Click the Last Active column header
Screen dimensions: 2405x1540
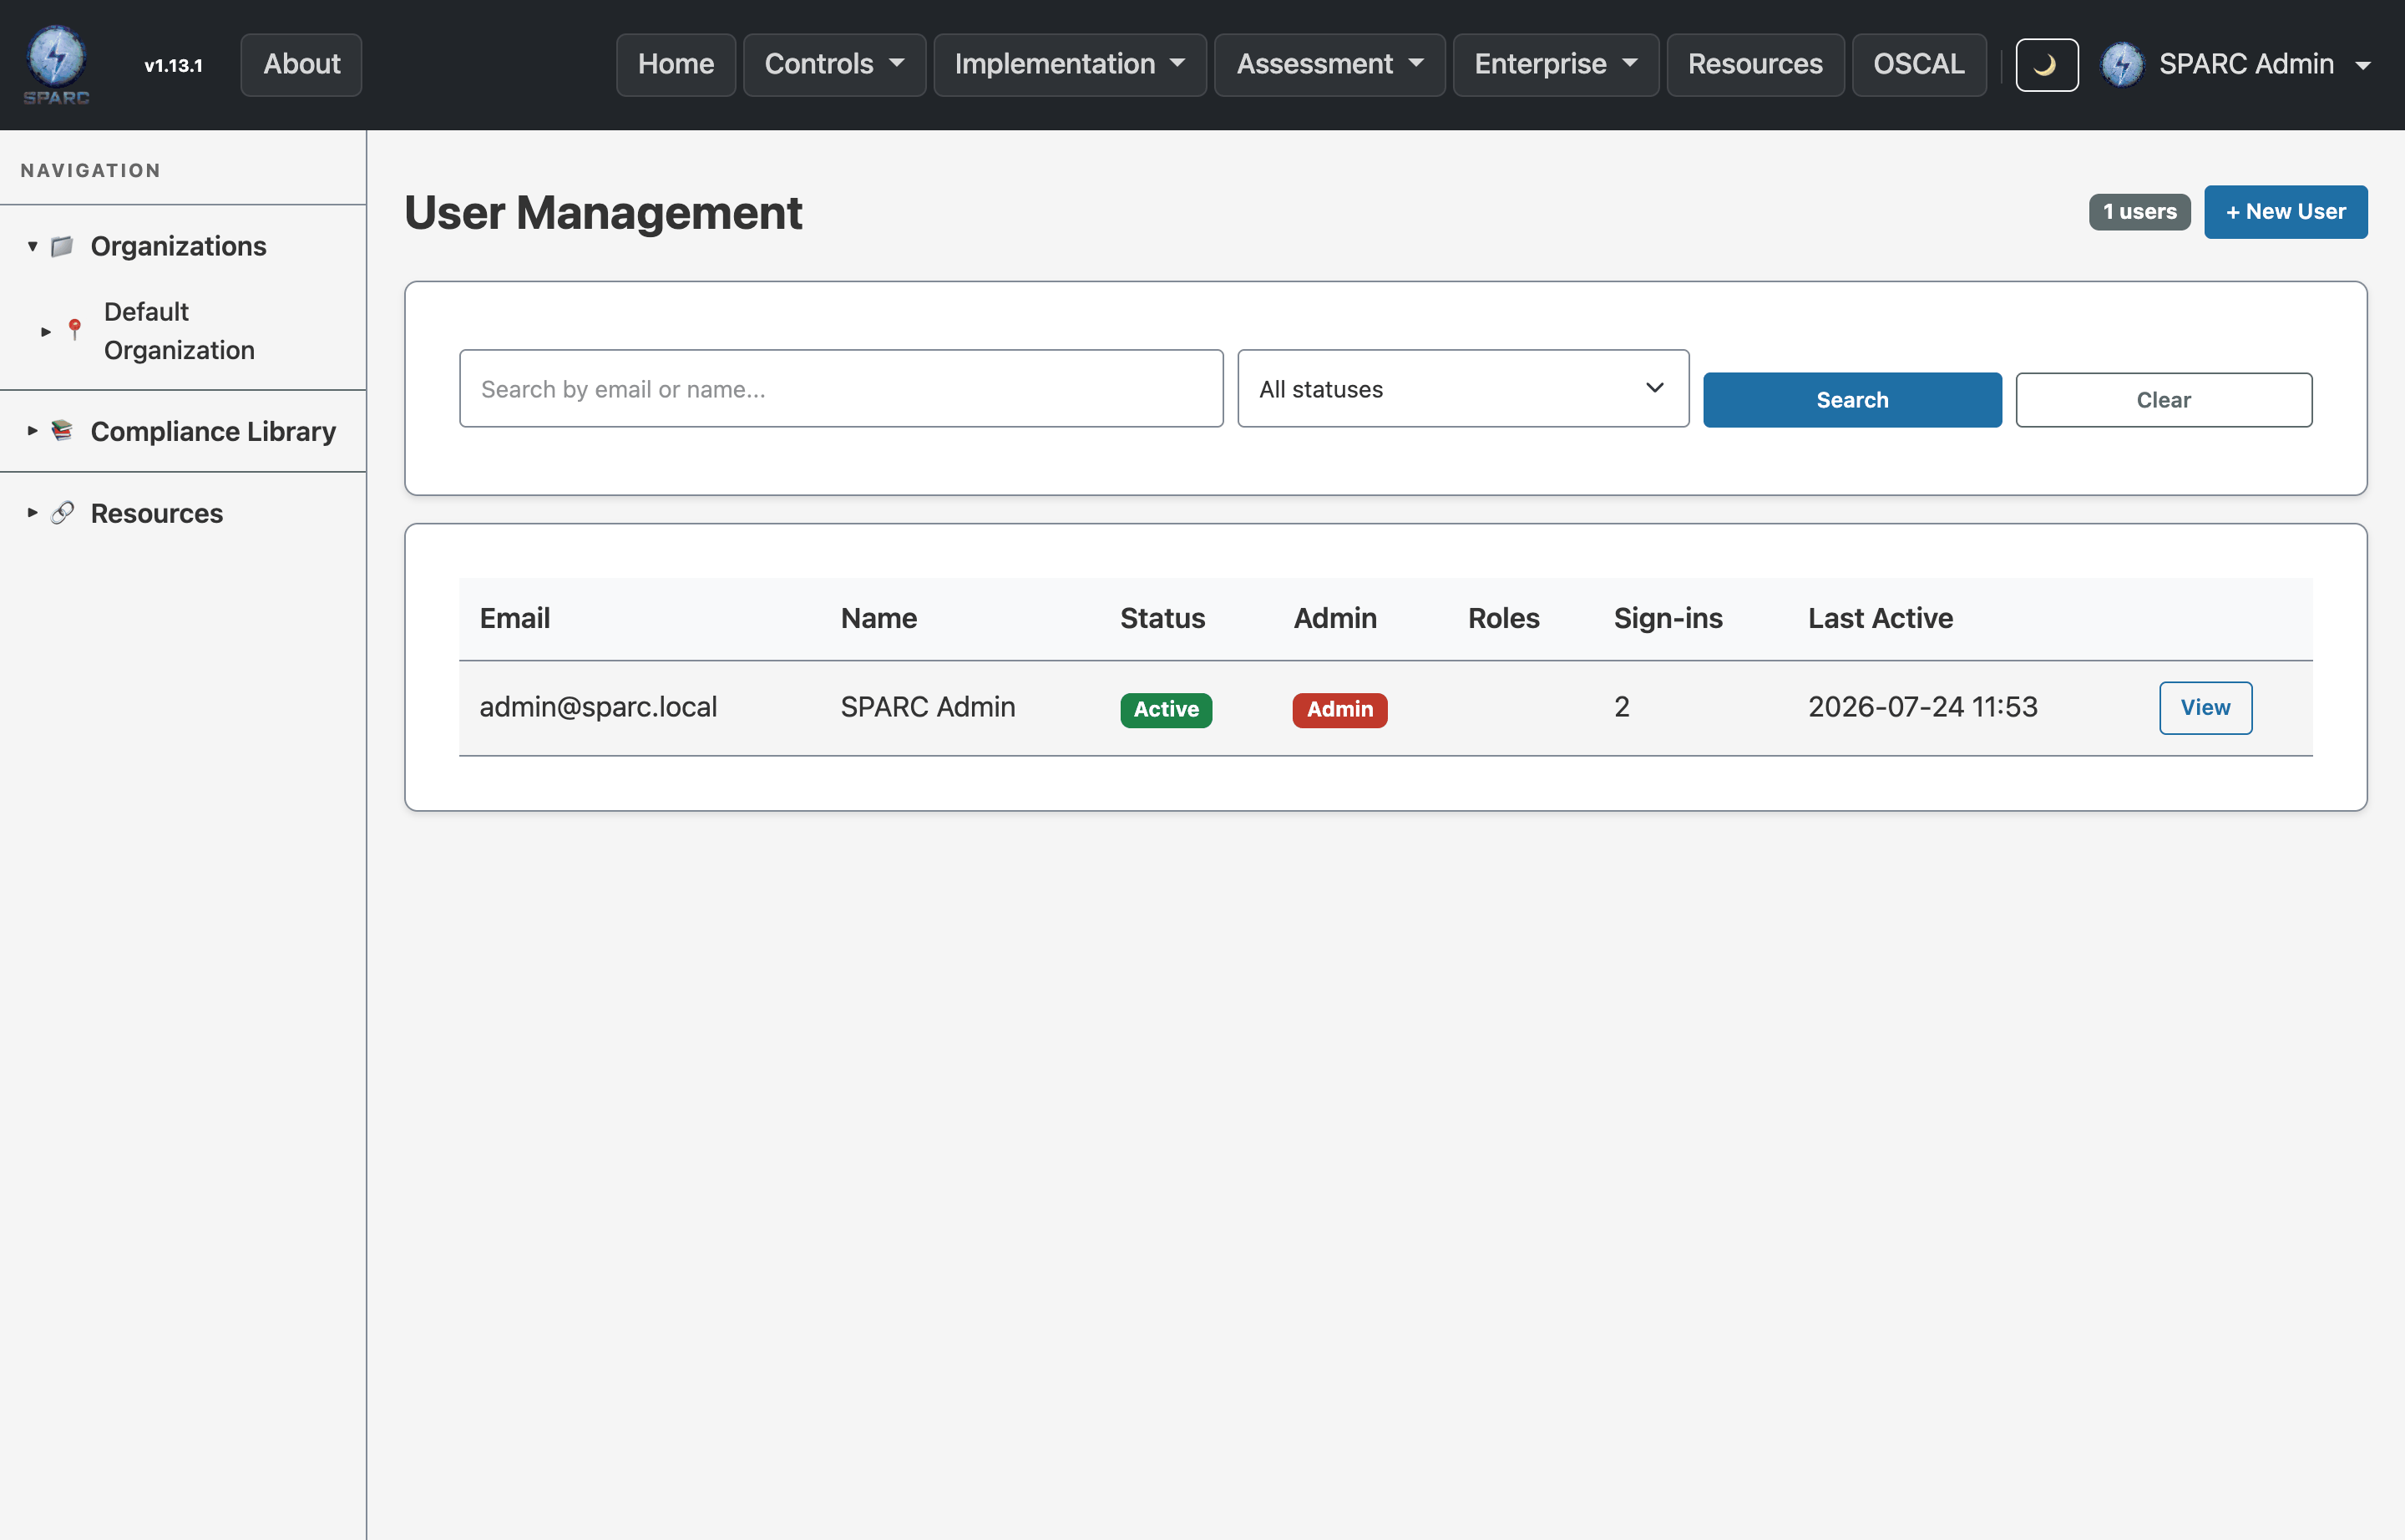(x=1880, y=618)
